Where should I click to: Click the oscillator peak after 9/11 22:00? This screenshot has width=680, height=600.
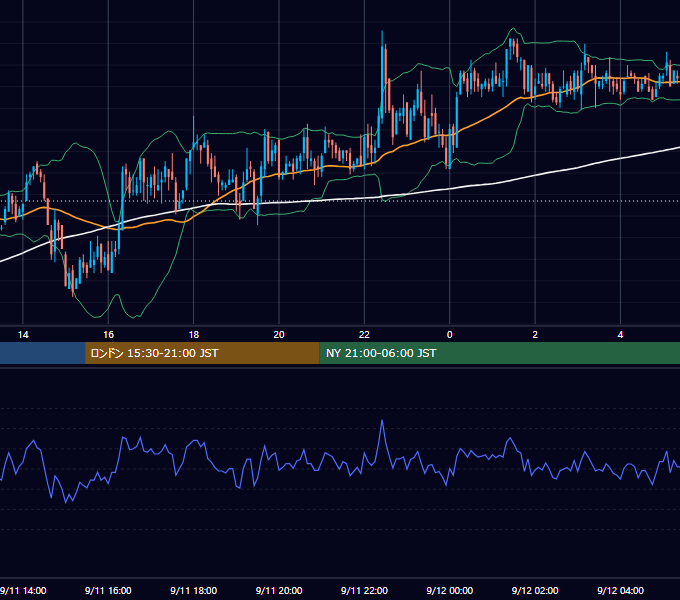[382, 421]
